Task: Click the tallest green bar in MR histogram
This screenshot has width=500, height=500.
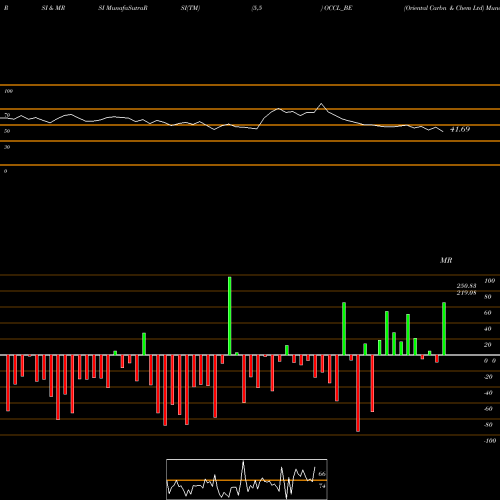Action: [x=230, y=316]
